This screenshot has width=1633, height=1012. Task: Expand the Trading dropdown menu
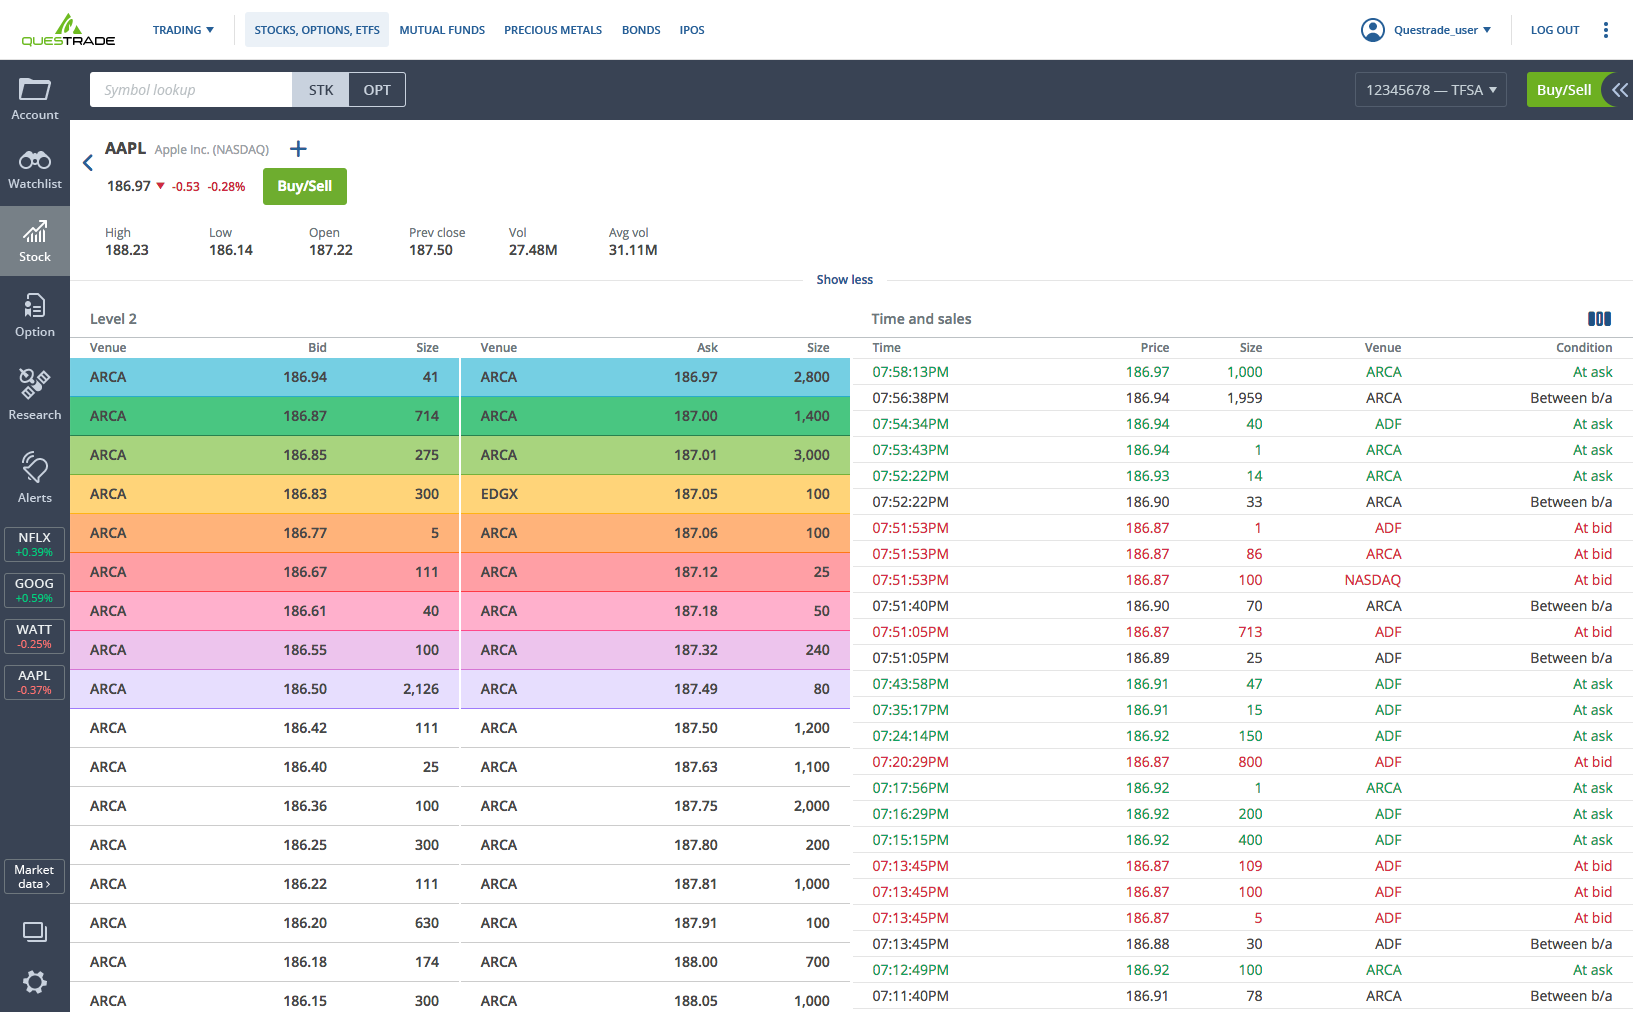[183, 30]
